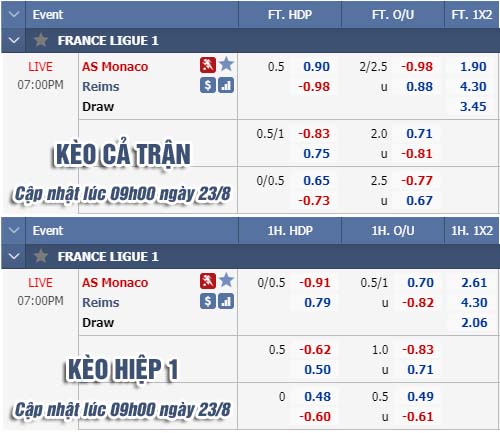Open statistics chart icon in first-half Reims row
The image size is (500, 433).
pos(226,301)
